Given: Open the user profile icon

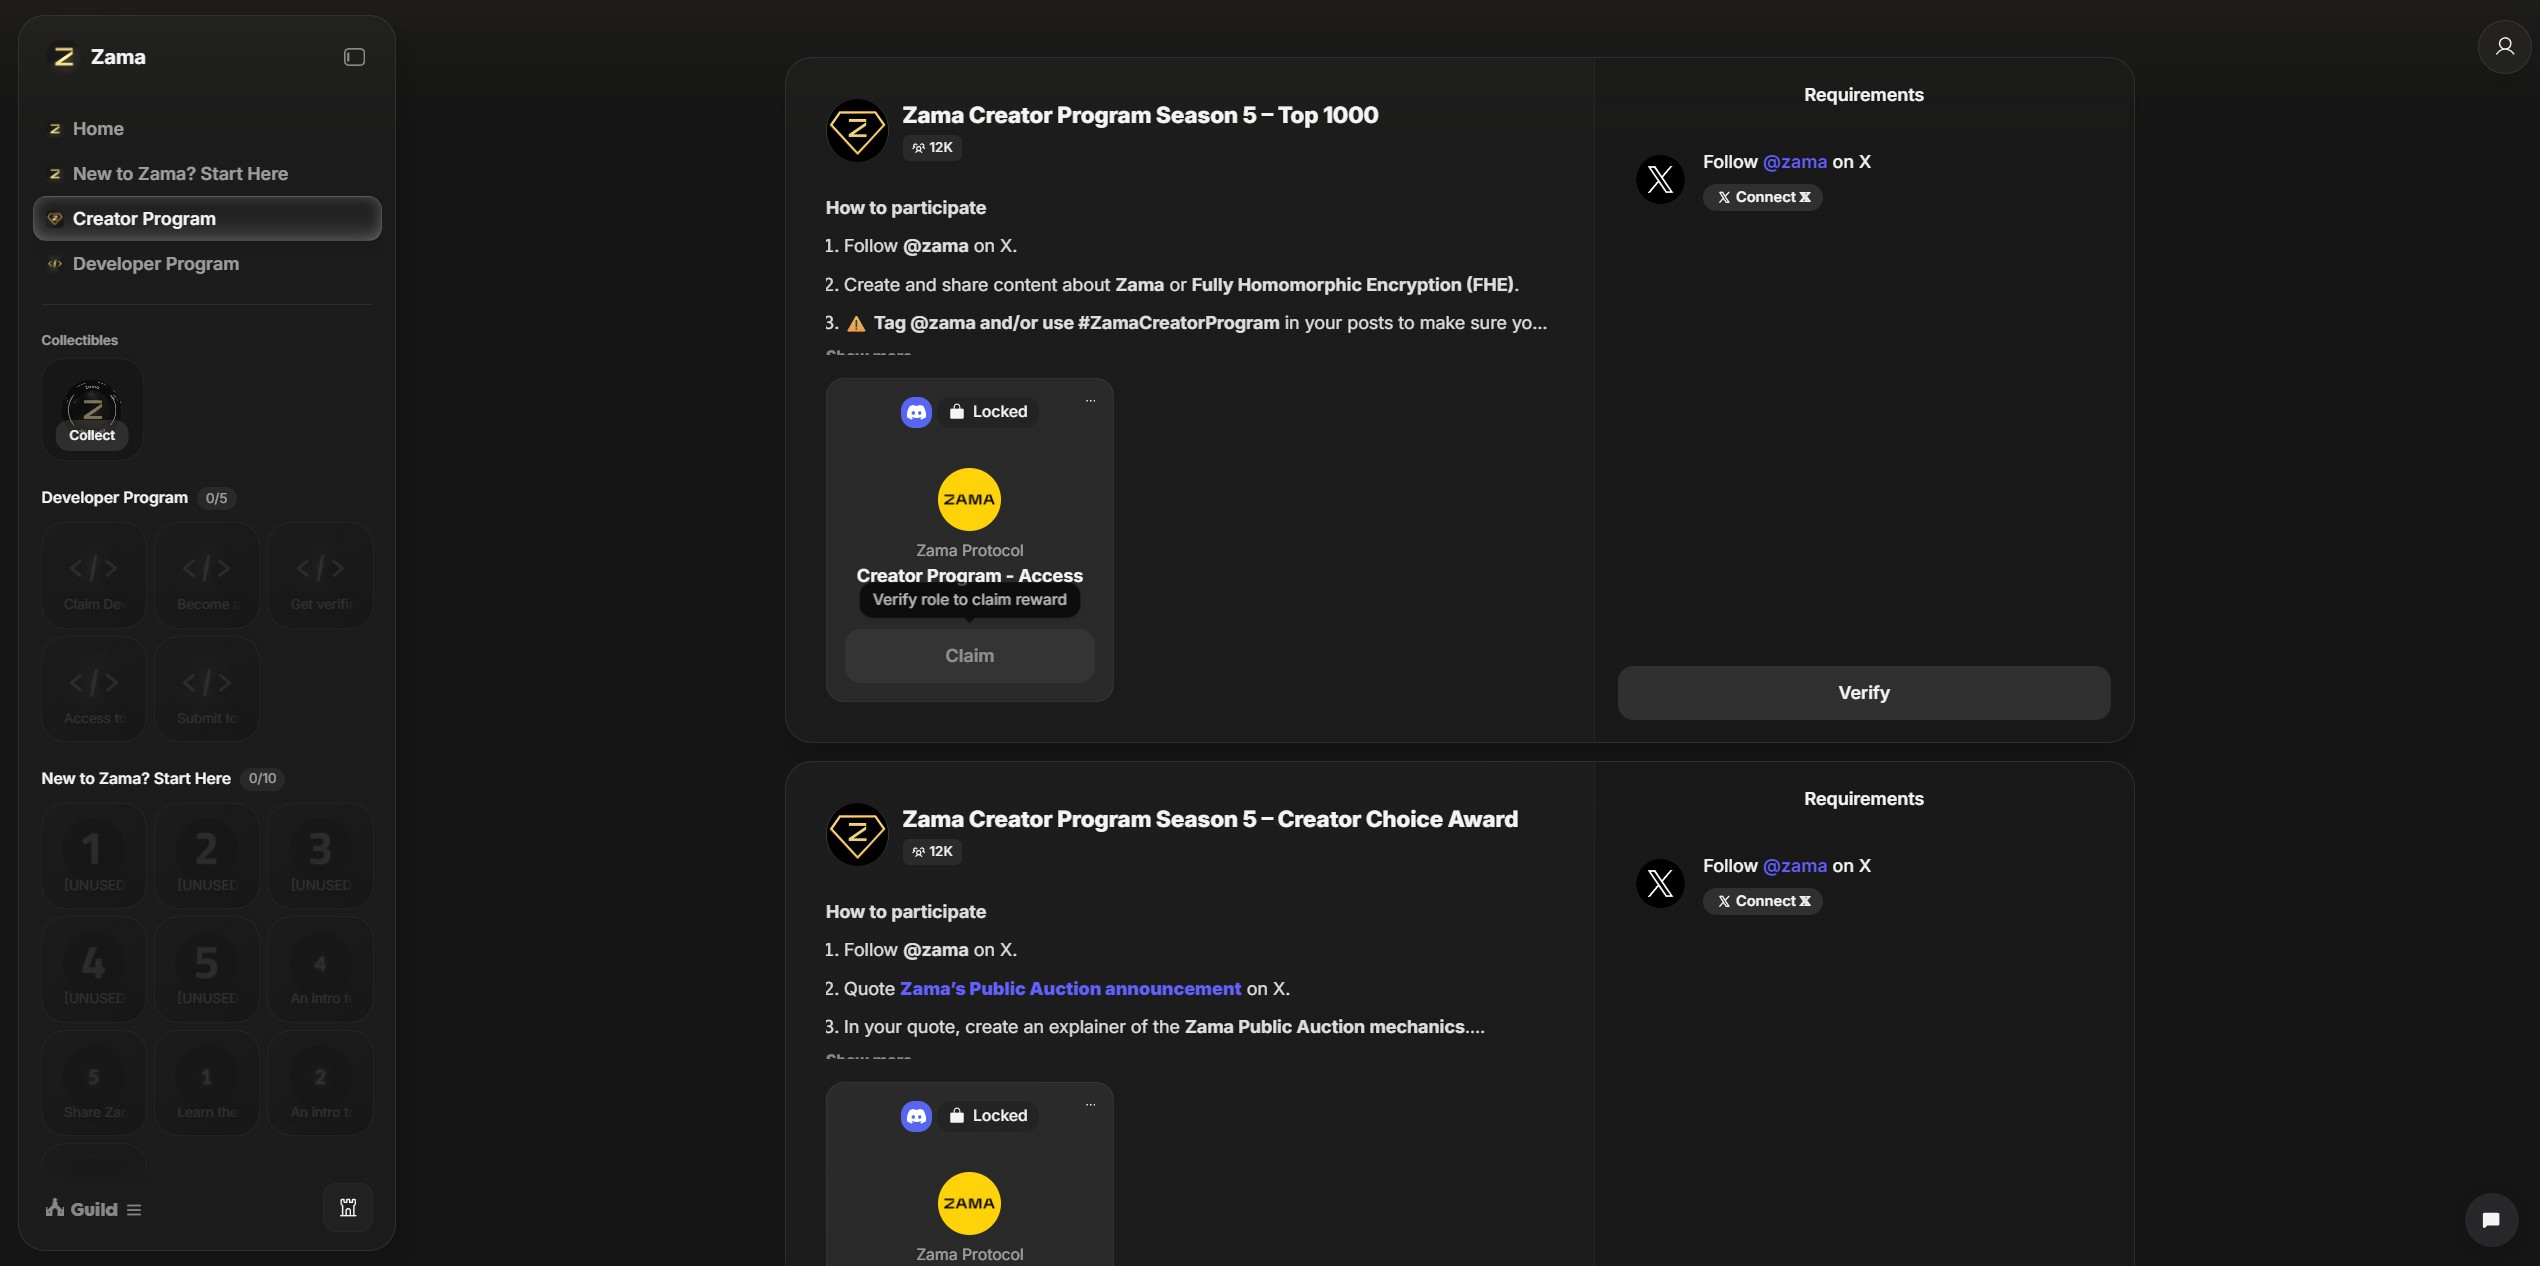Looking at the screenshot, I should (2504, 46).
